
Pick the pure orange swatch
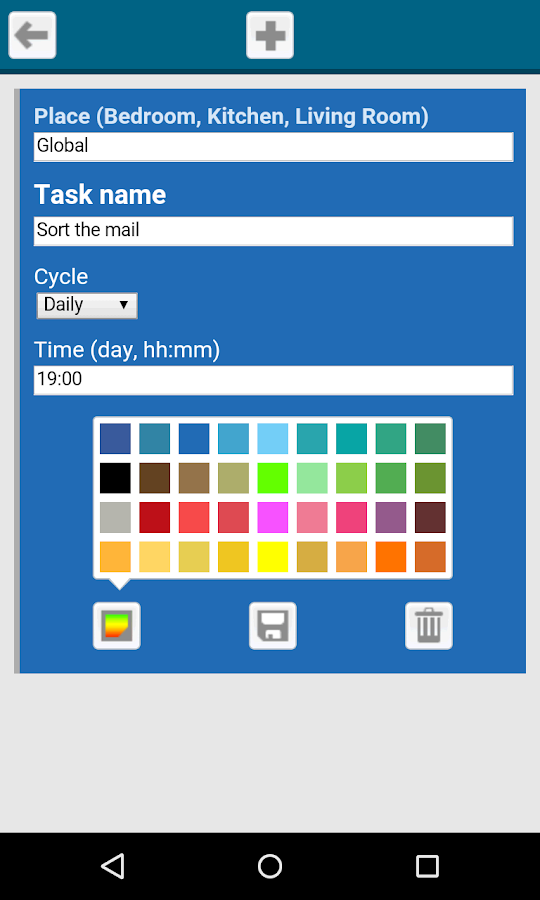coord(391,557)
